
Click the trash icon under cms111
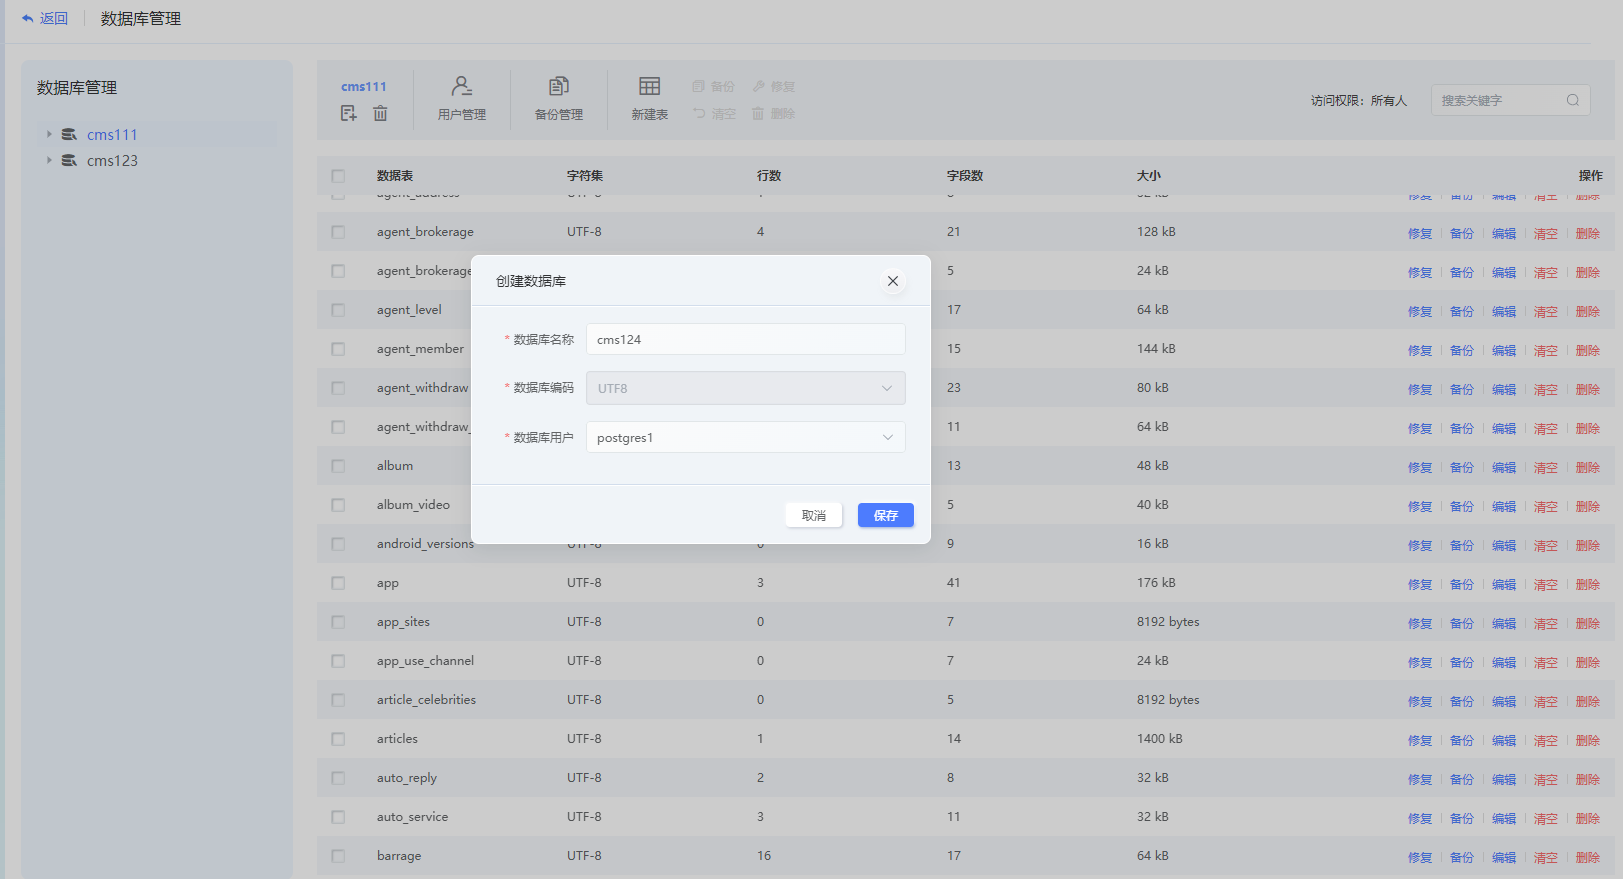click(x=380, y=113)
